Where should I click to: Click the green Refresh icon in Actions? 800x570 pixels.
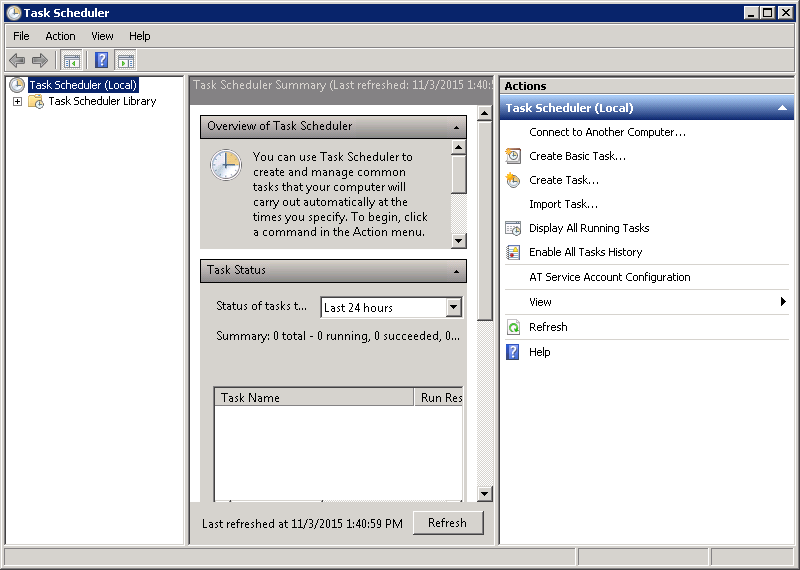coord(513,327)
